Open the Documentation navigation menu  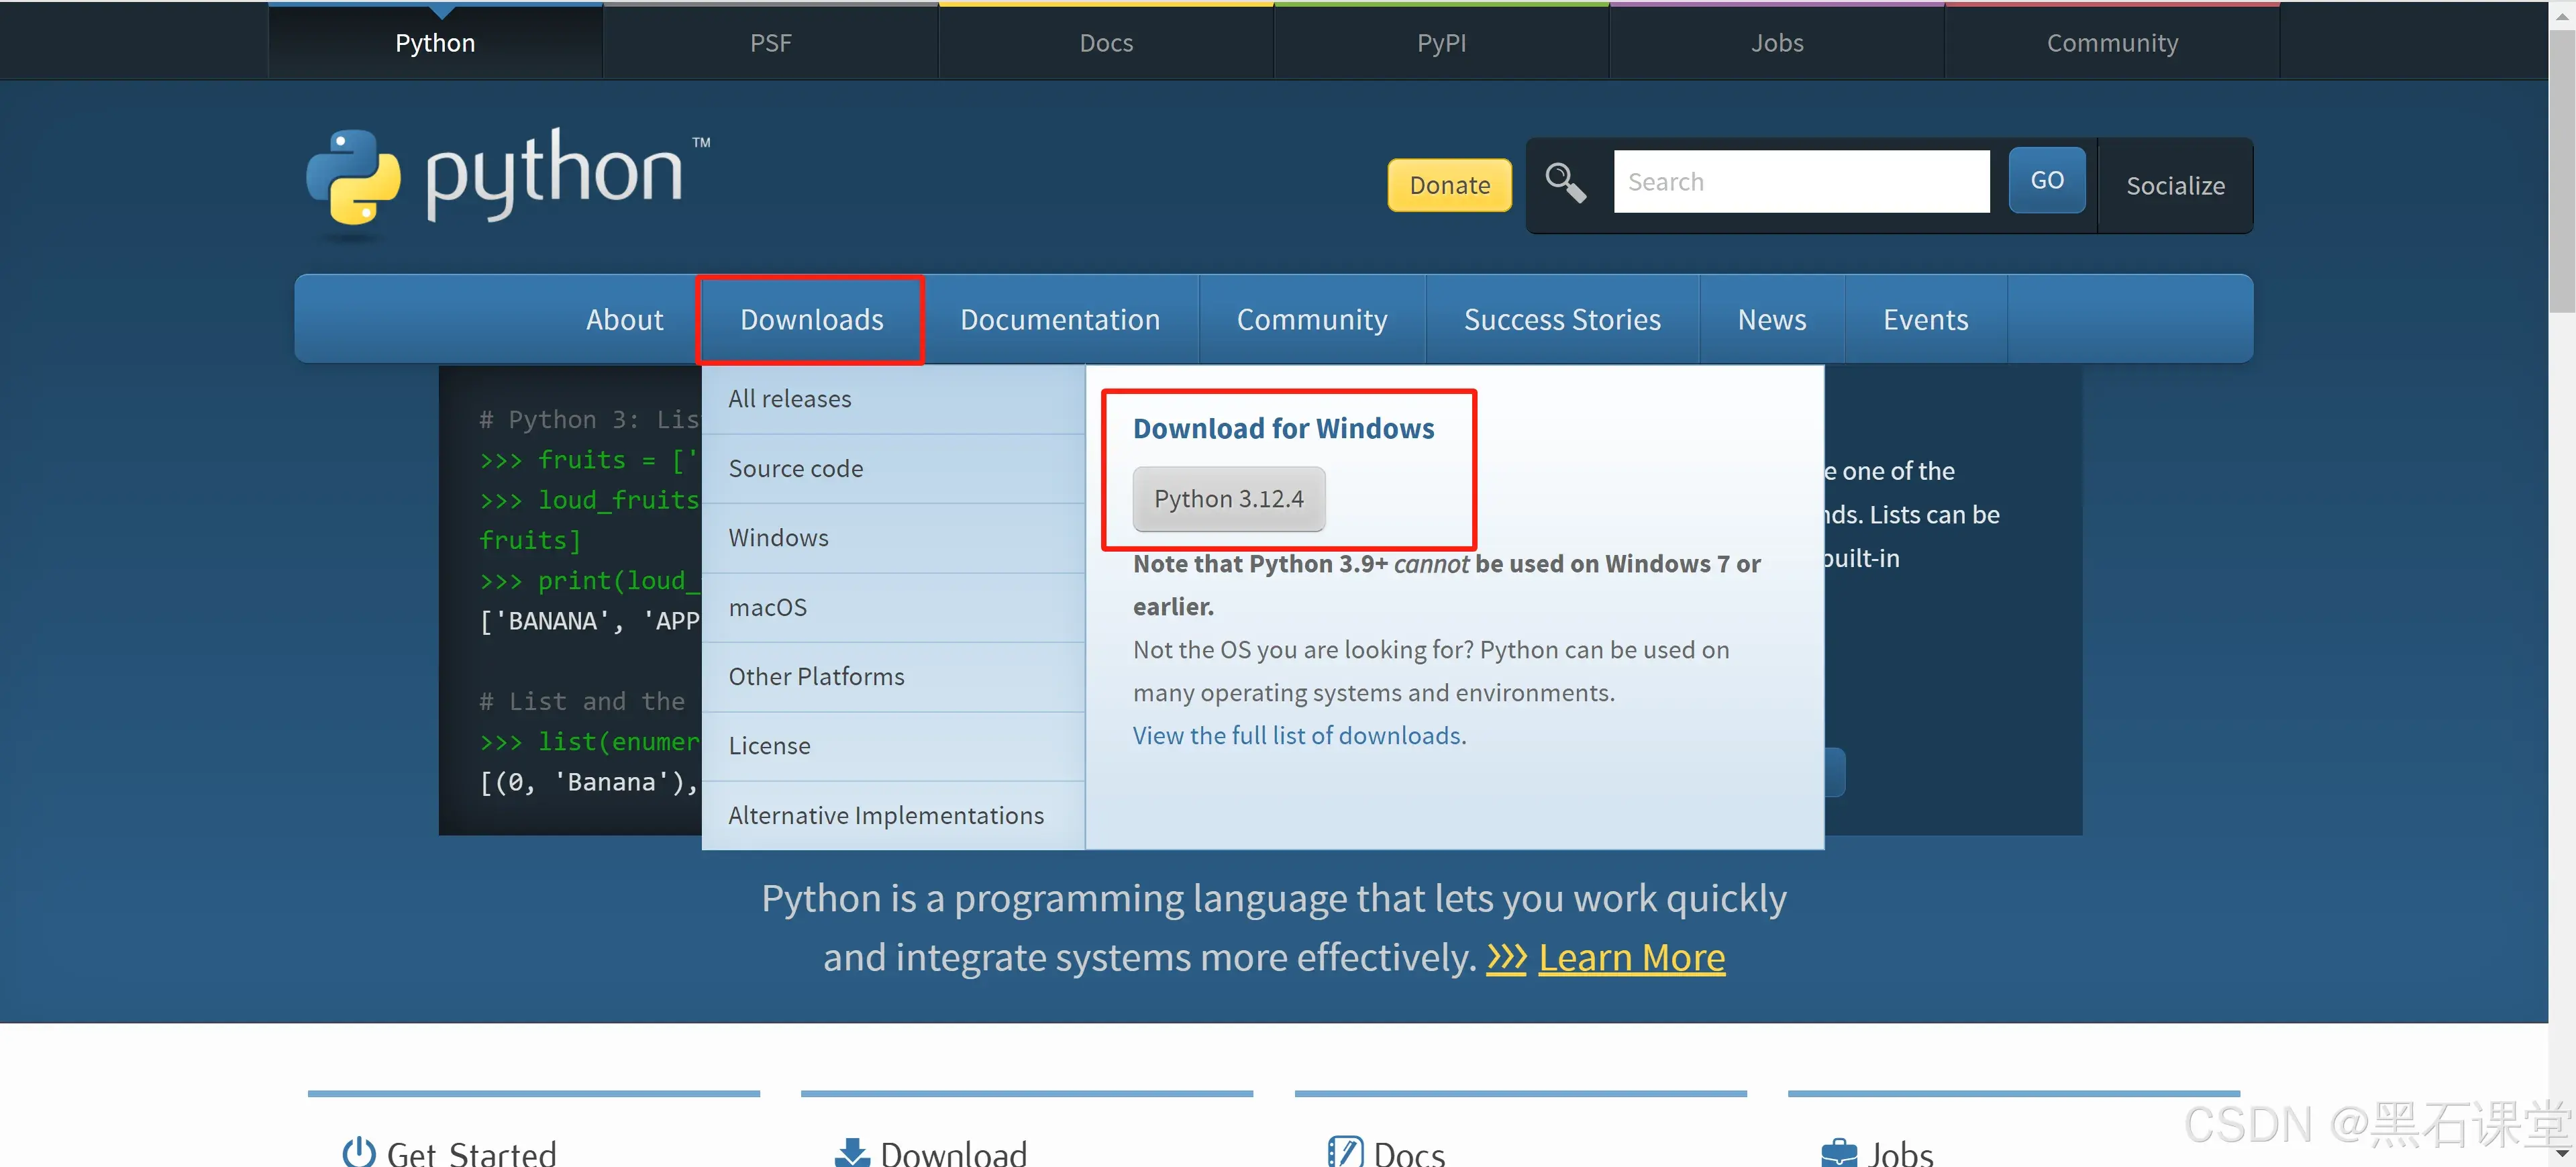1059,319
